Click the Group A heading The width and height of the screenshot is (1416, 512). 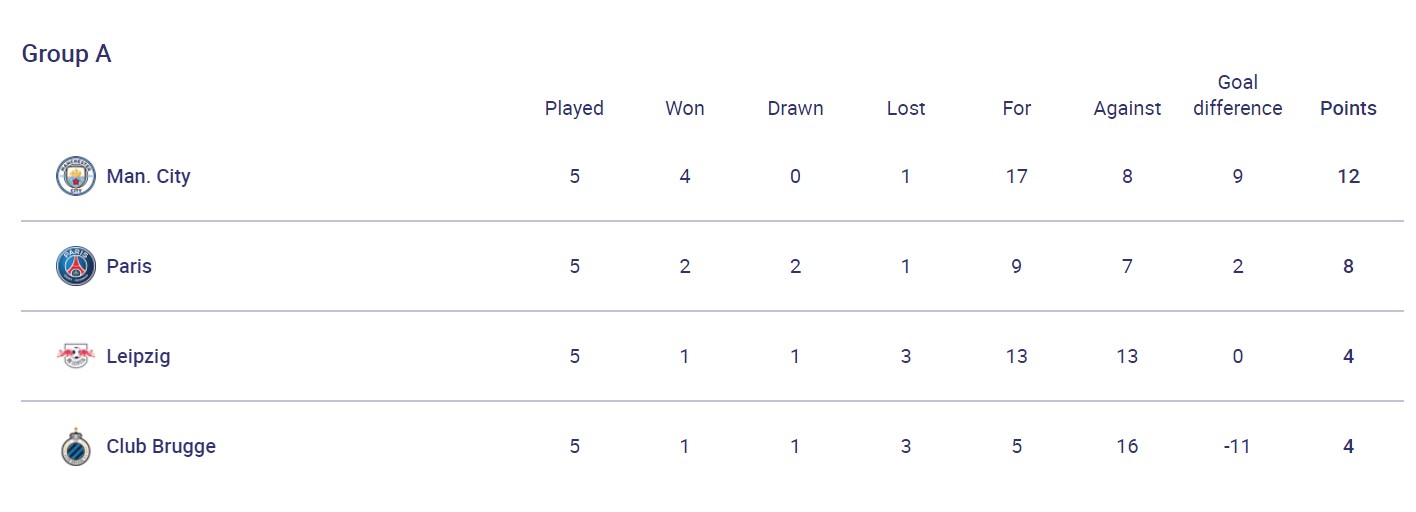click(66, 54)
